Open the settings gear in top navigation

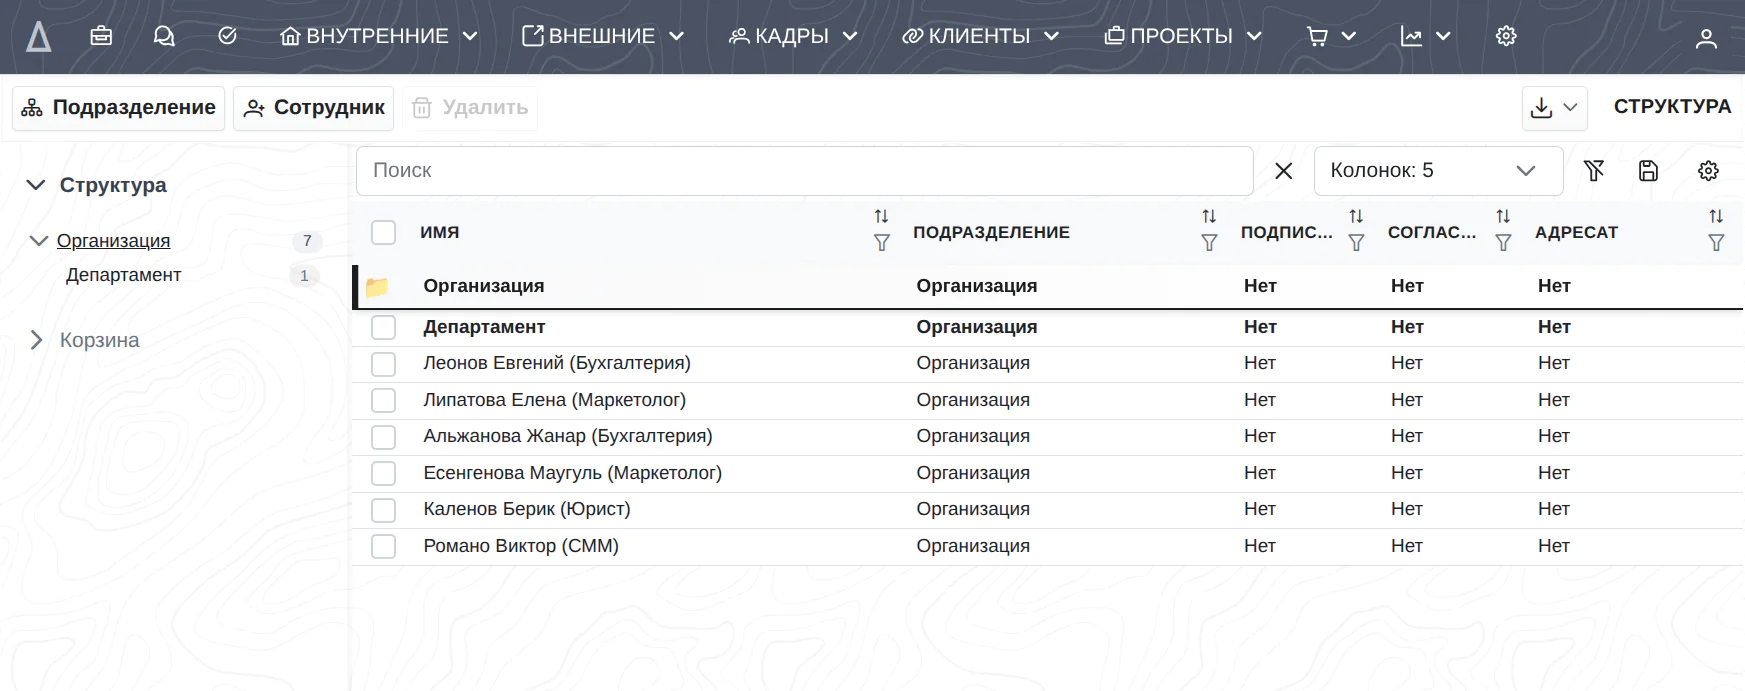tap(1506, 36)
